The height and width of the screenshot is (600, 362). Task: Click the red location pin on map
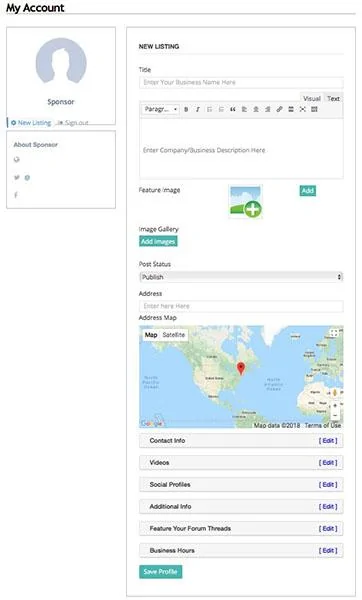point(241,368)
